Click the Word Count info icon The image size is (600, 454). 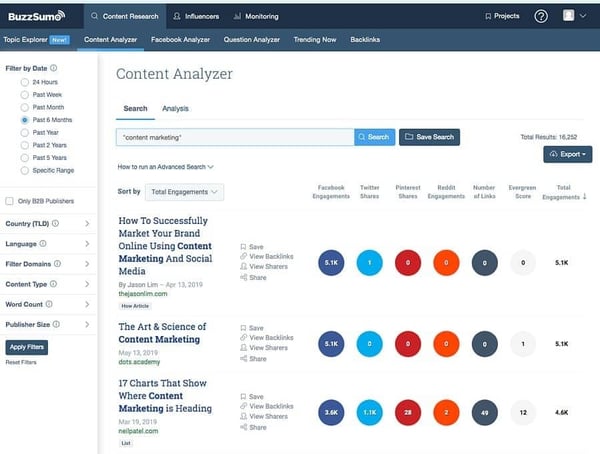click(49, 304)
